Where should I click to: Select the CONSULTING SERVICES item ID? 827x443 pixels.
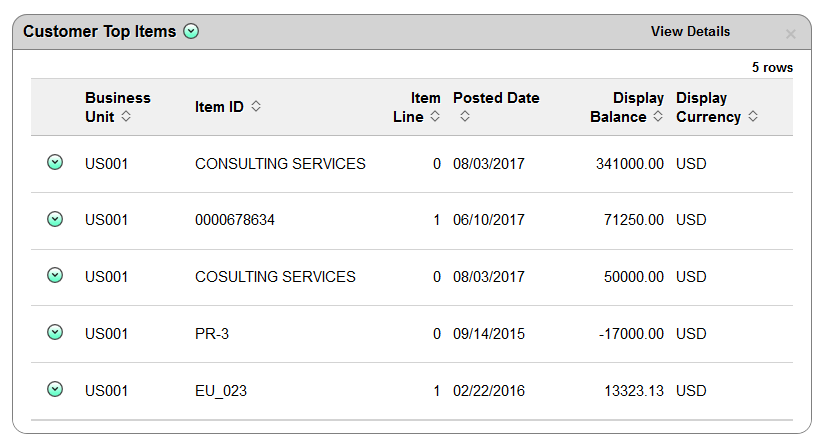tap(280, 164)
